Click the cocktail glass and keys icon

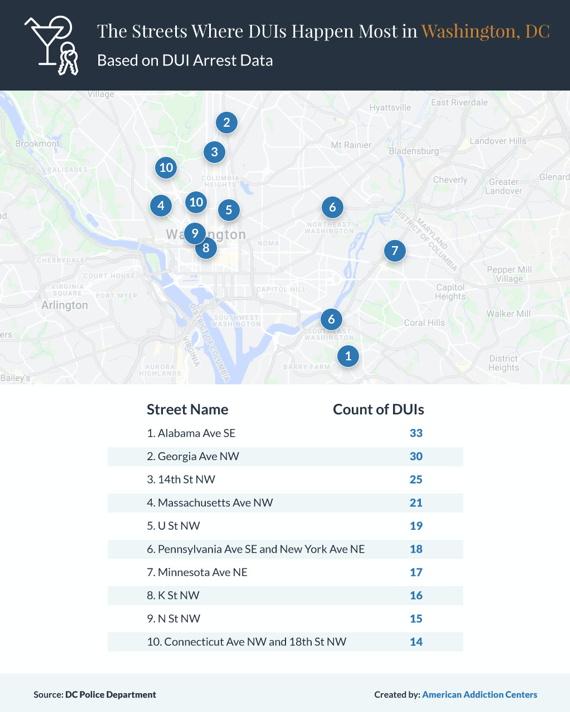click(x=52, y=45)
